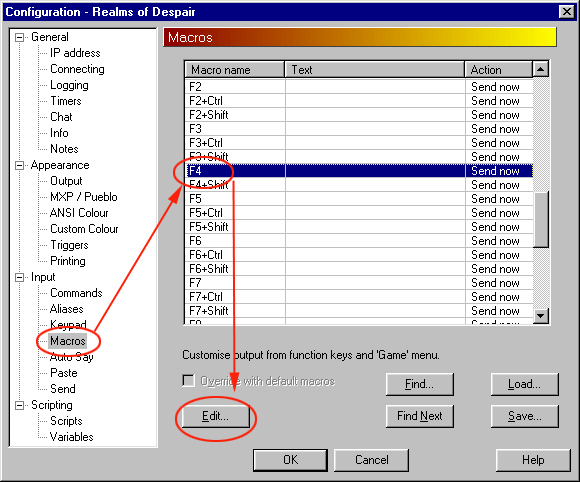The width and height of the screenshot is (580, 482).
Task: Click 'Send now' in the F5 row
Action: (x=495, y=199)
